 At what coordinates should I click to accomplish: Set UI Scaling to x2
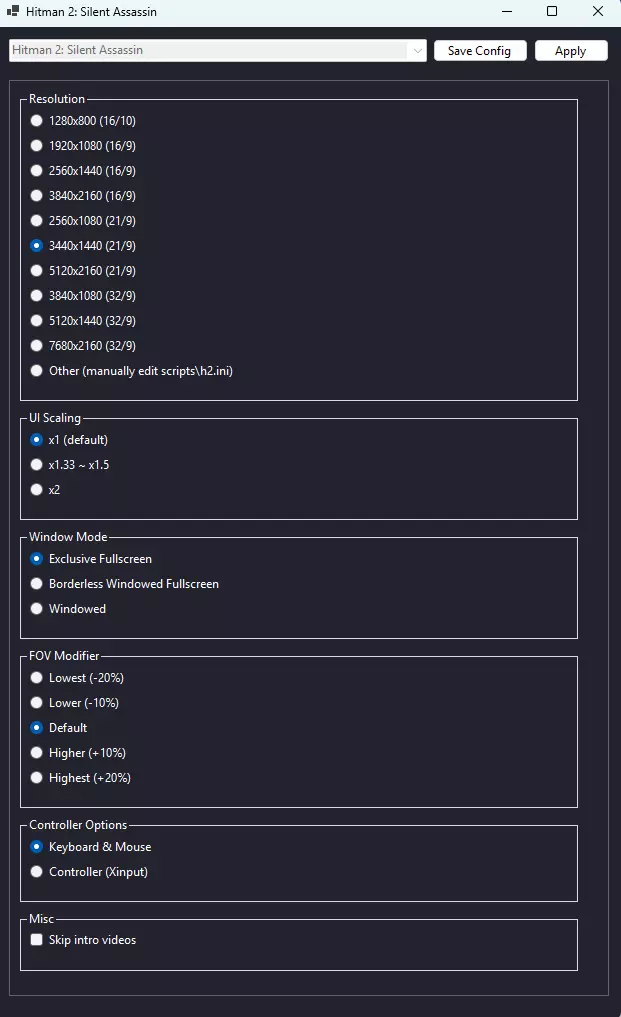(x=37, y=490)
